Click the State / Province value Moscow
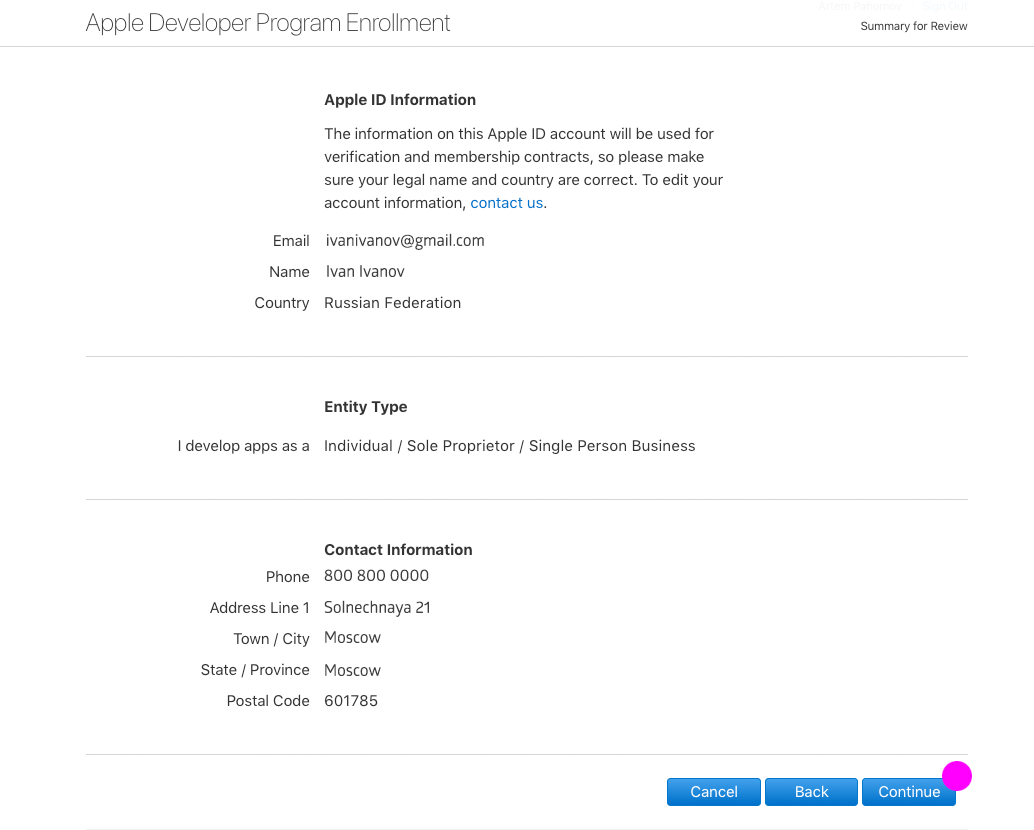 (352, 670)
